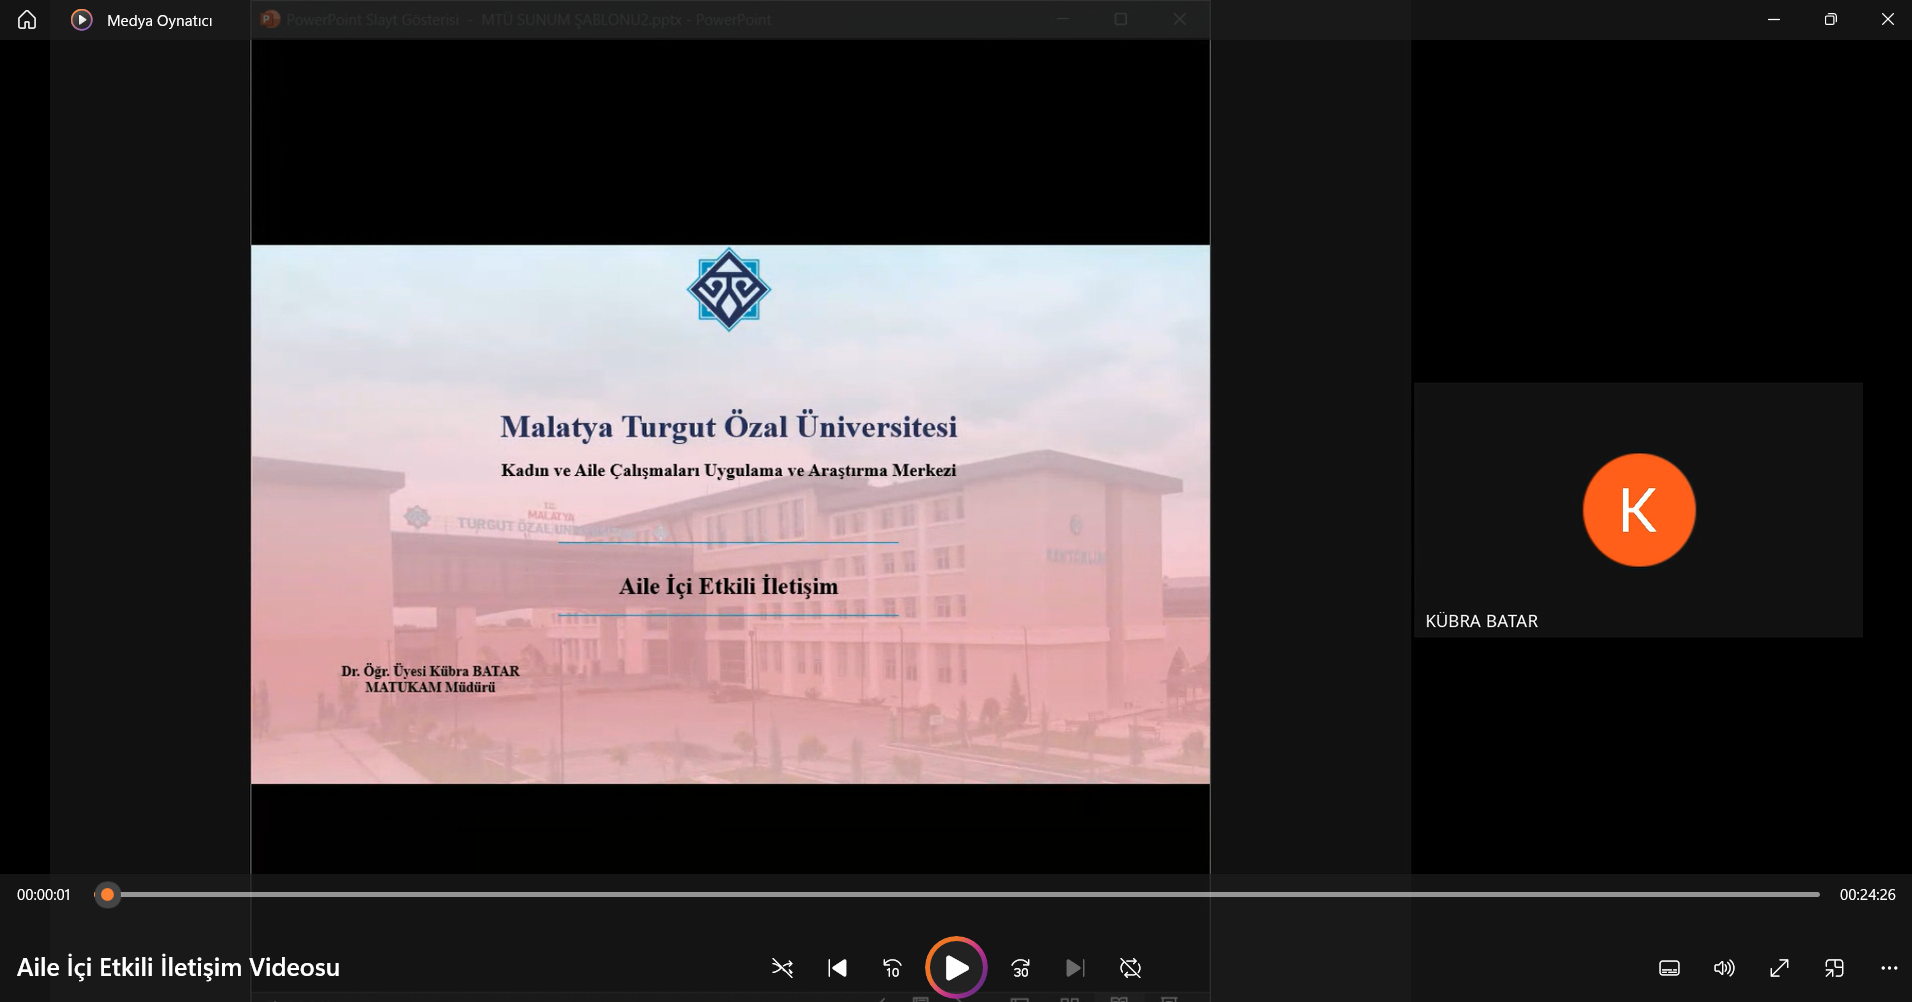Jump to the previous track
Image resolution: width=1912 pixels, height=1002 pixels.
coord(838,968)
